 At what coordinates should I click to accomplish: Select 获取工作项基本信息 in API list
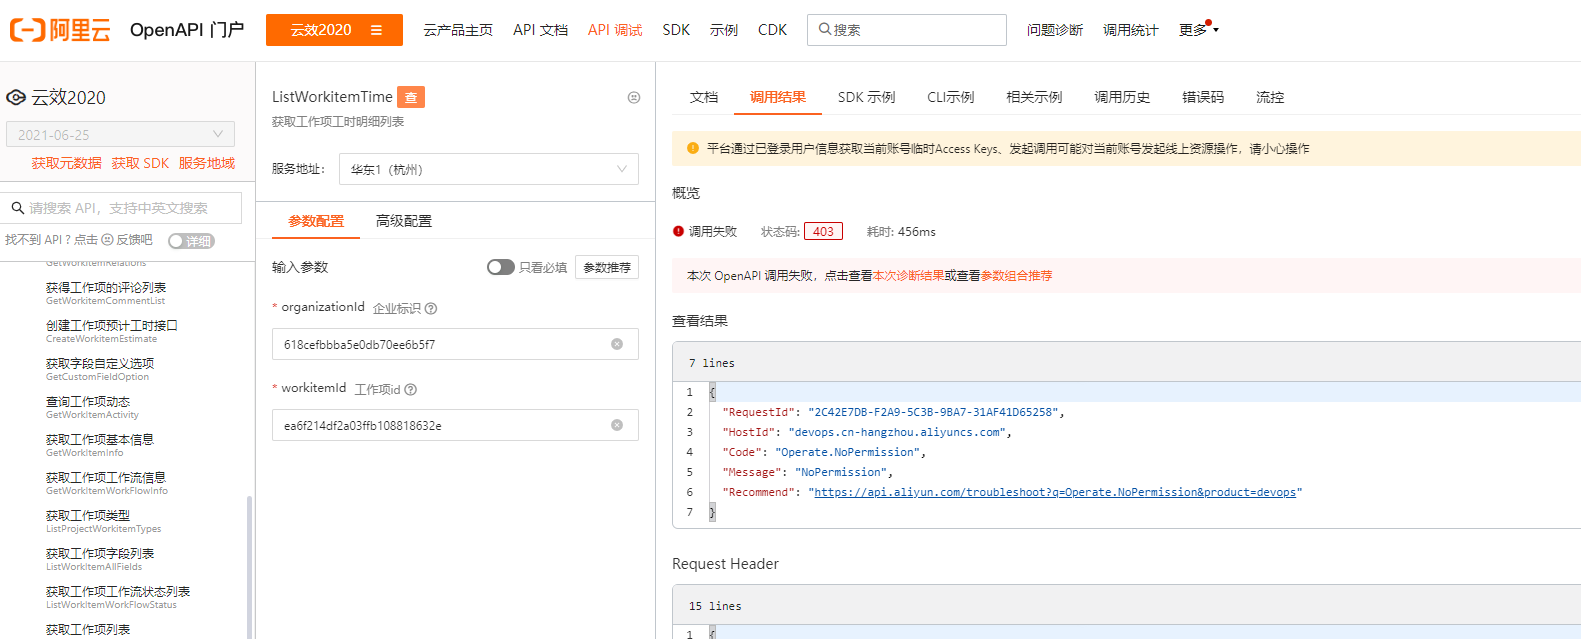coord(100,440)
